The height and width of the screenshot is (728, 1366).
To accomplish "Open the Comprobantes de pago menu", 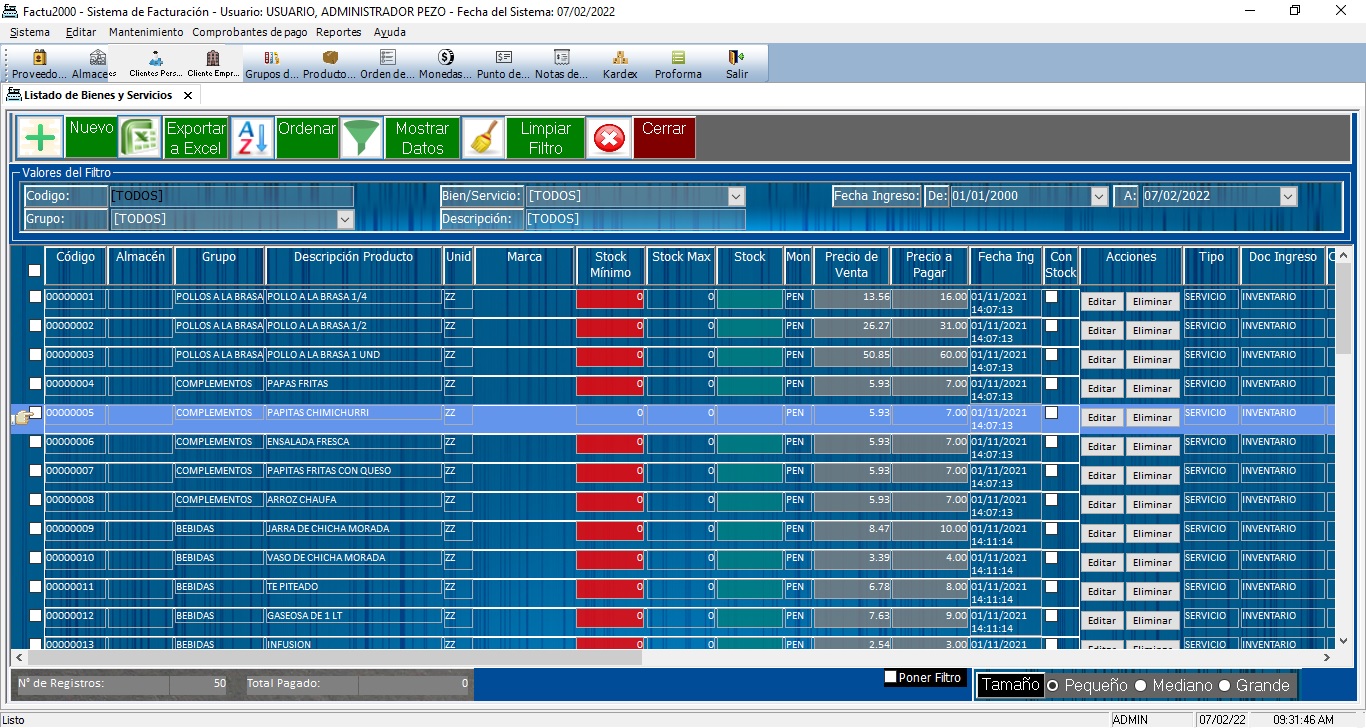I will pyautogui.click(x=250, y=32).
